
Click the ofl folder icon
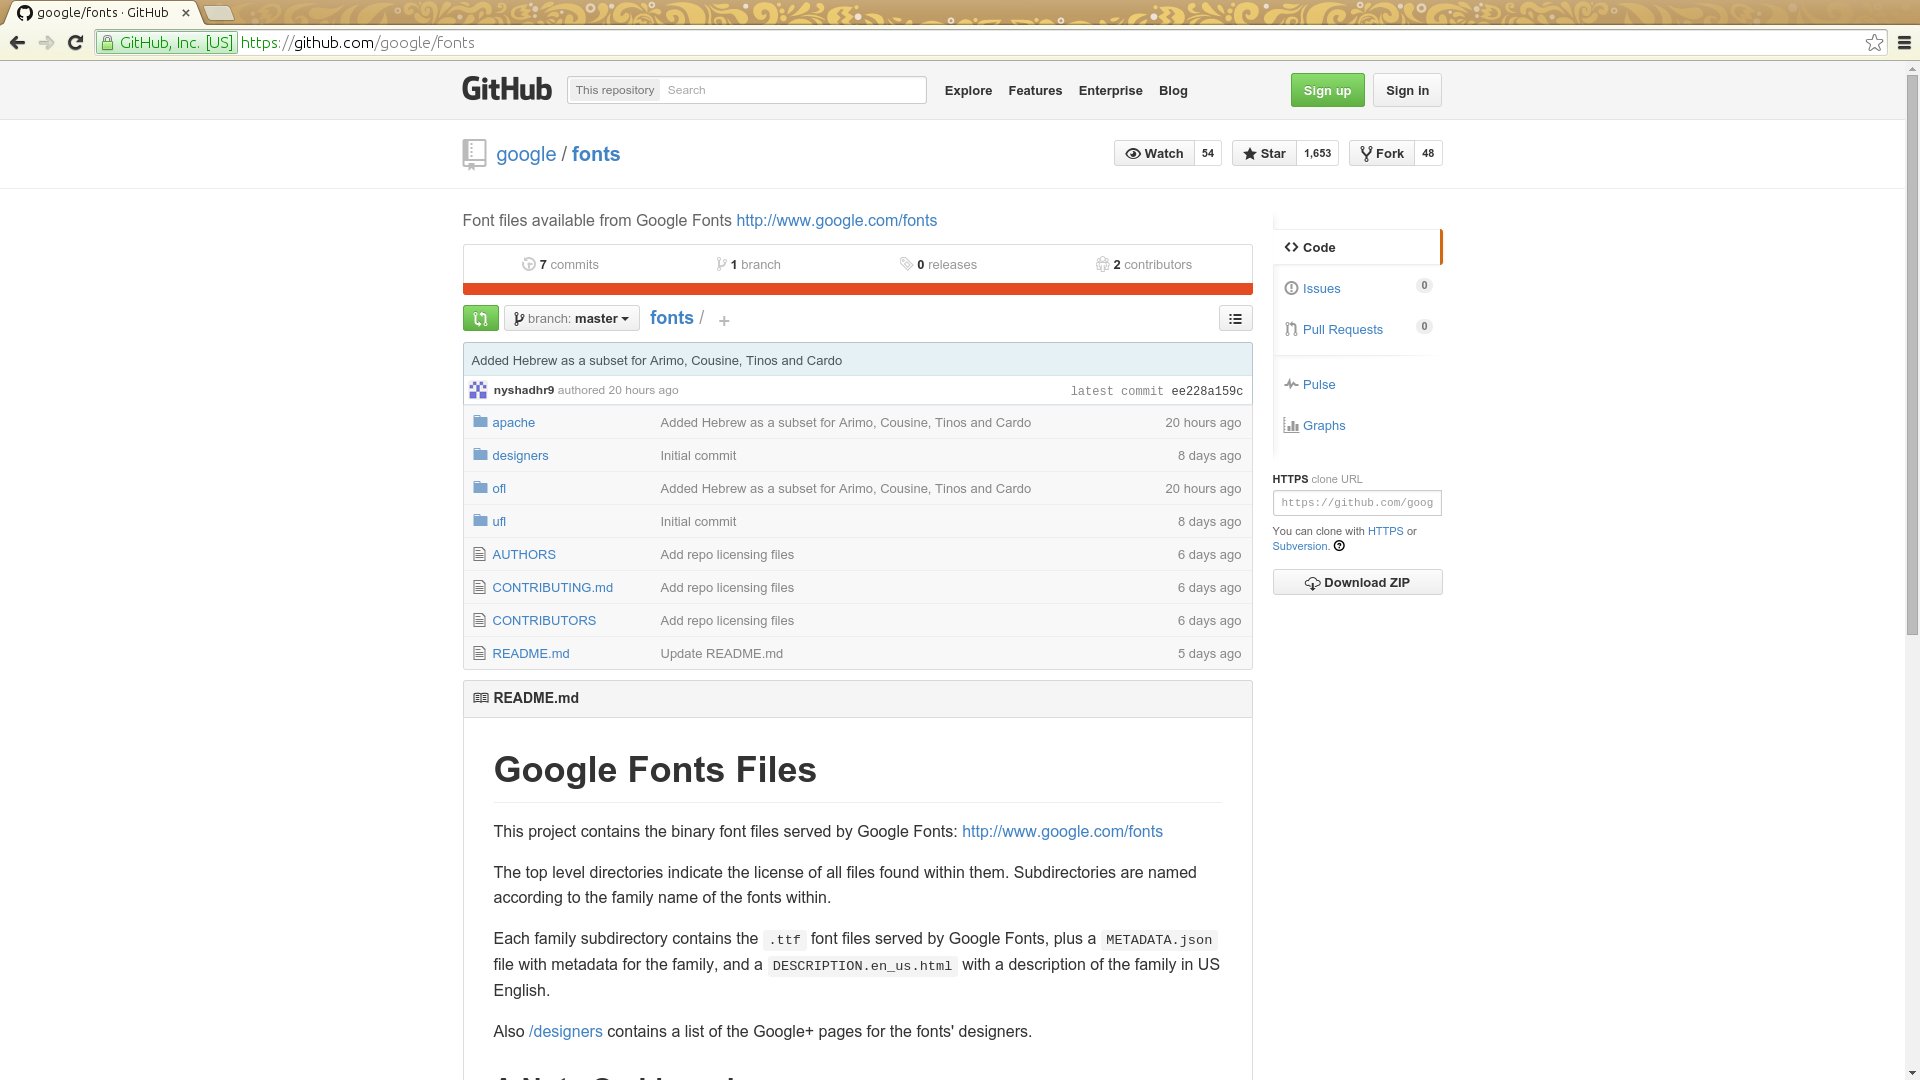(480, 488)
